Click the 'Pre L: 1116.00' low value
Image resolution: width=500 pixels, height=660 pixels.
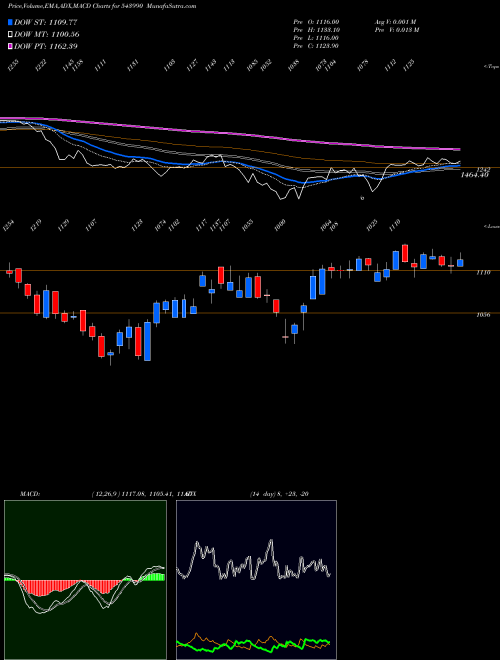[316, 37]
